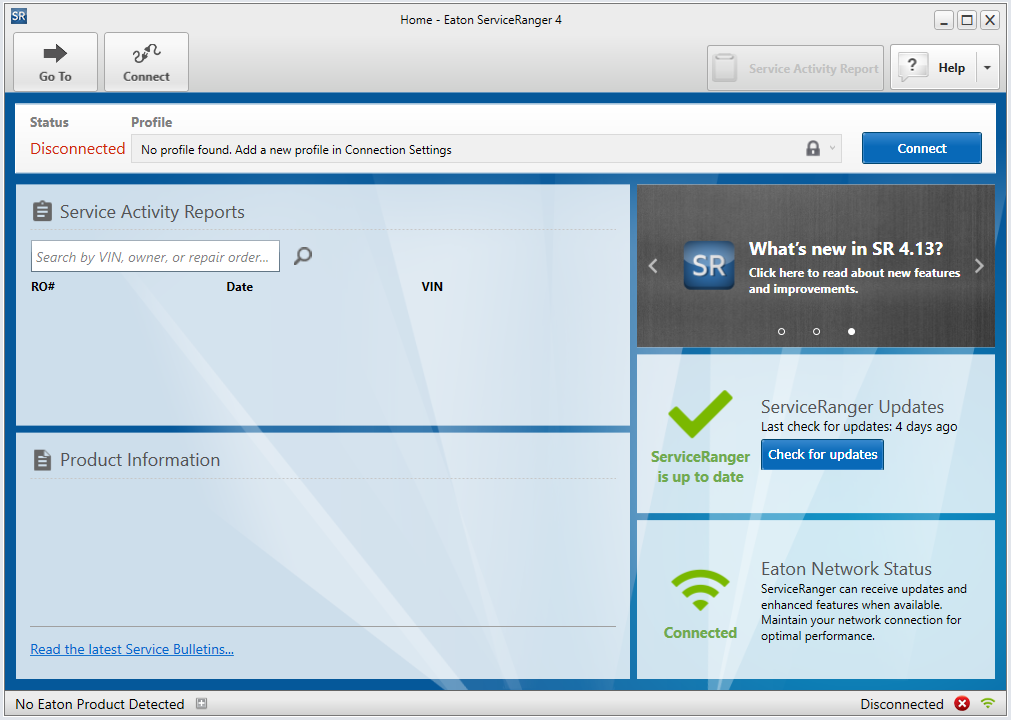Select the second carousel dot indicator

(816, 331)
